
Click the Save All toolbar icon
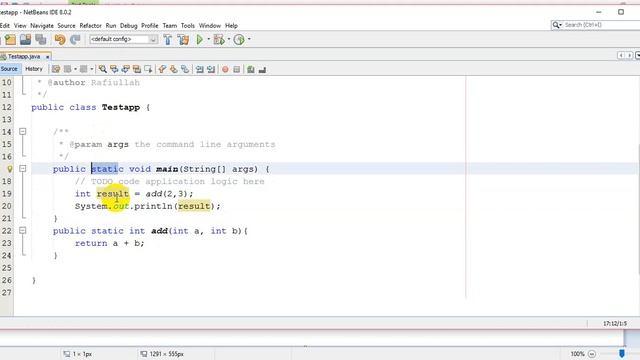41,40
